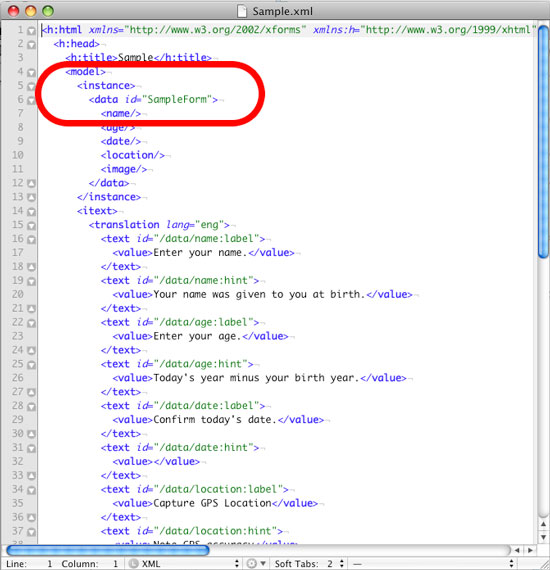Click the Line indicator in status bar
This screenshot has height=570, width=550.
pos(29,563)
